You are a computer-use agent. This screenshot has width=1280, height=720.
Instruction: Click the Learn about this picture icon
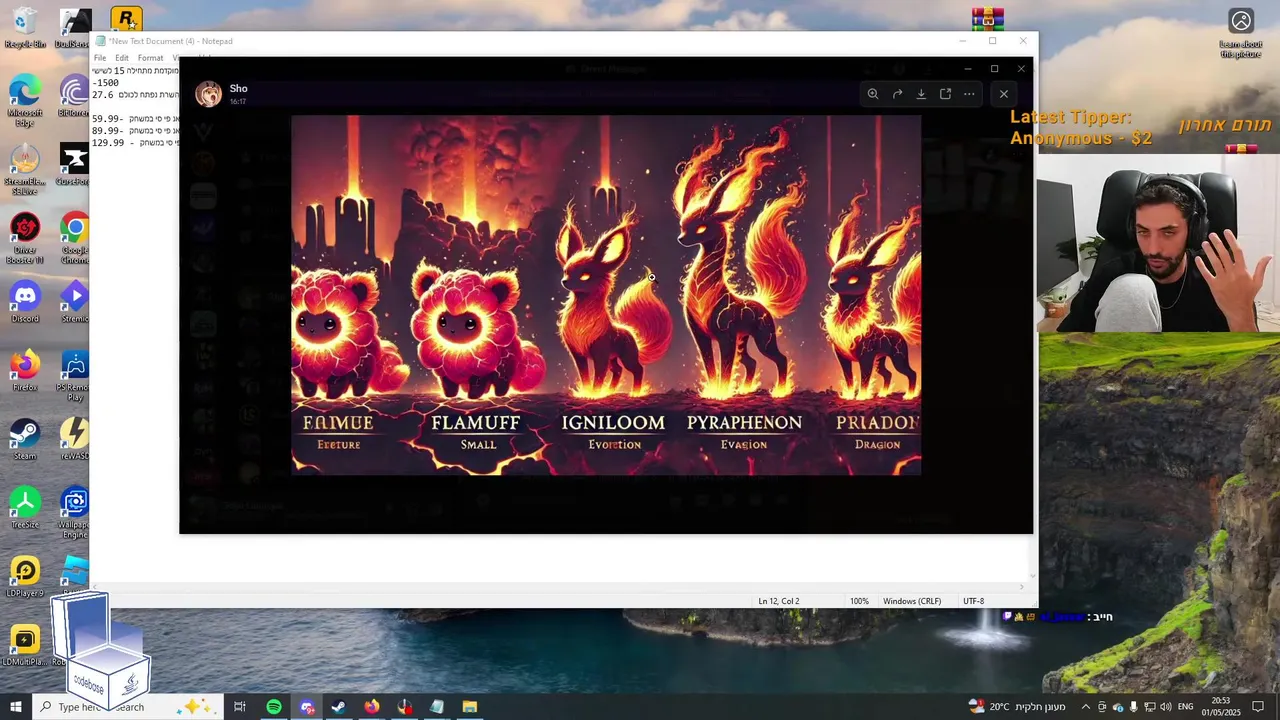pos(1241,33)
